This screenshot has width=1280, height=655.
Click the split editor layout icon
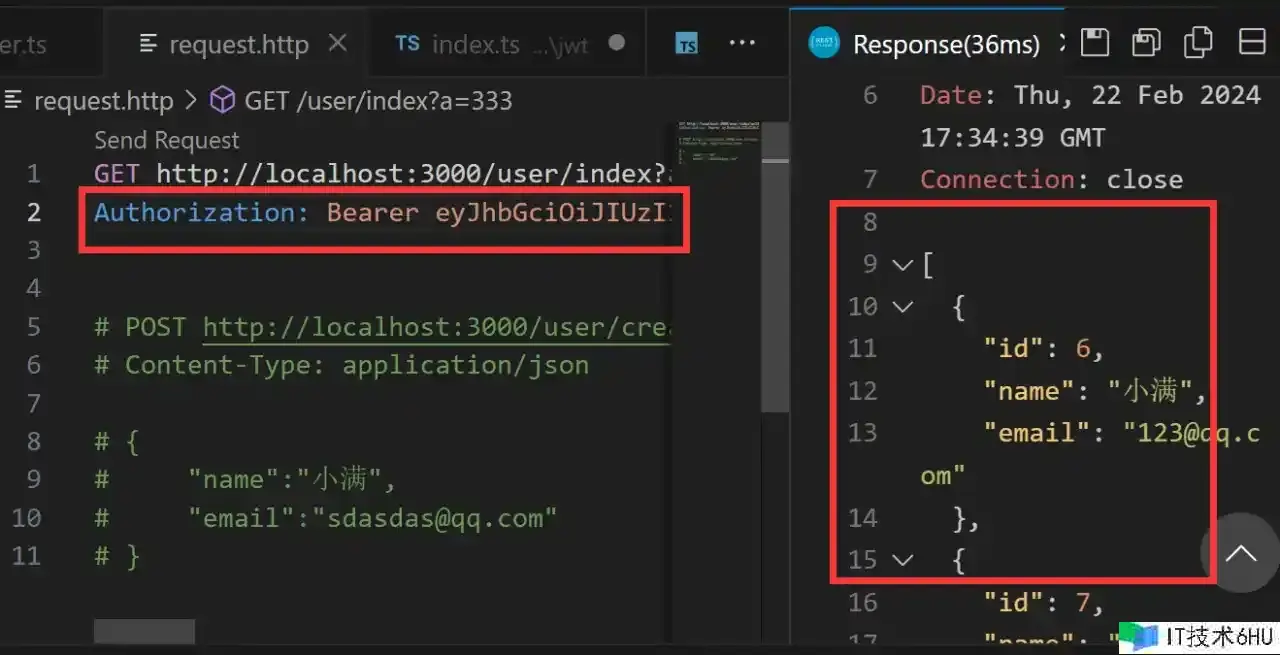point(1252,42)
